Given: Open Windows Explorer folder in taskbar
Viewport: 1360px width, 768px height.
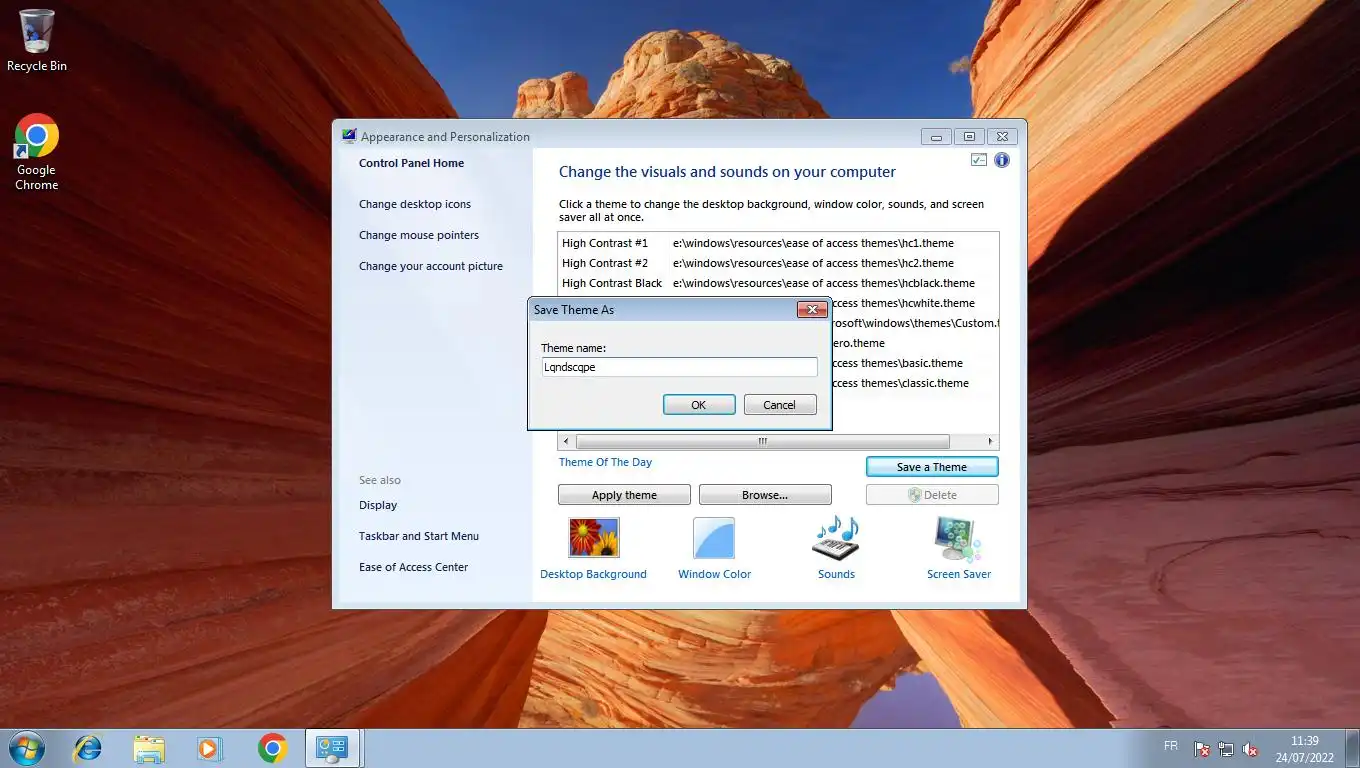Looking at the screenshot, I should [x=149, y=748].
